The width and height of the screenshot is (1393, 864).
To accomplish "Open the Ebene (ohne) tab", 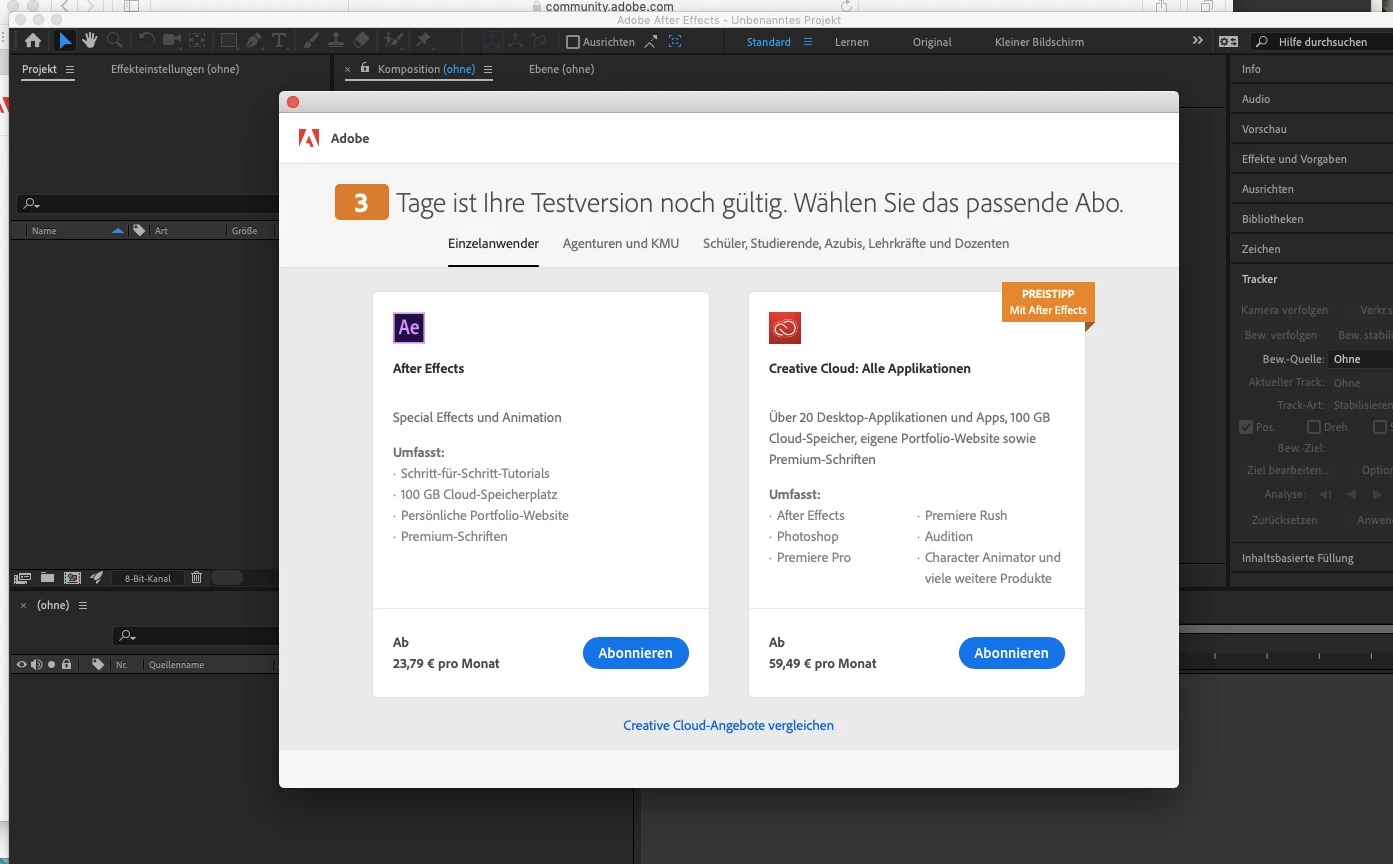I will pos(561,69).
